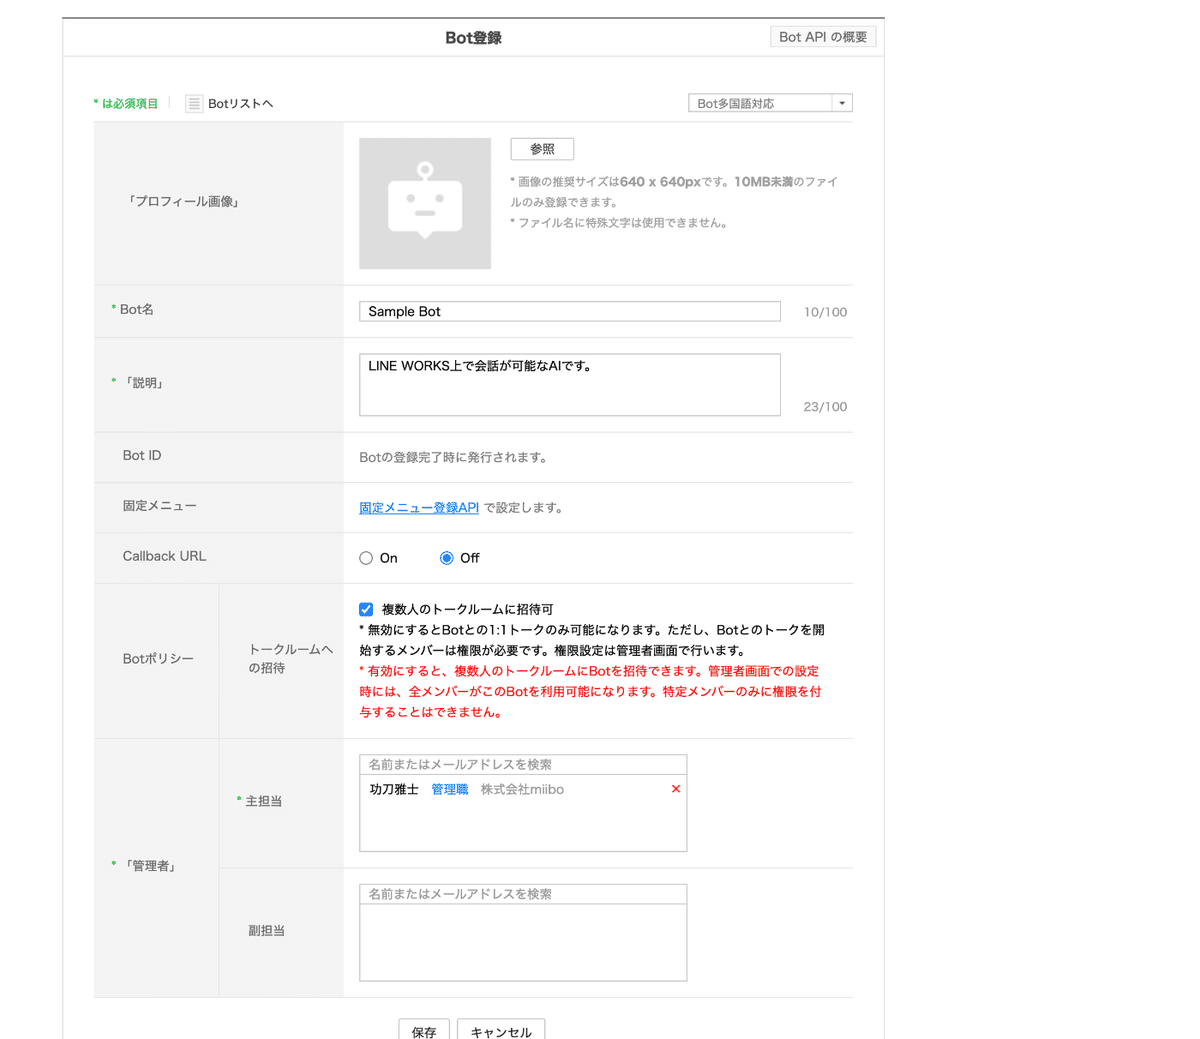Open the 固定メニュー登録API link
1200x1039 pixels.
pyautogui.click(x=419, y=508)
